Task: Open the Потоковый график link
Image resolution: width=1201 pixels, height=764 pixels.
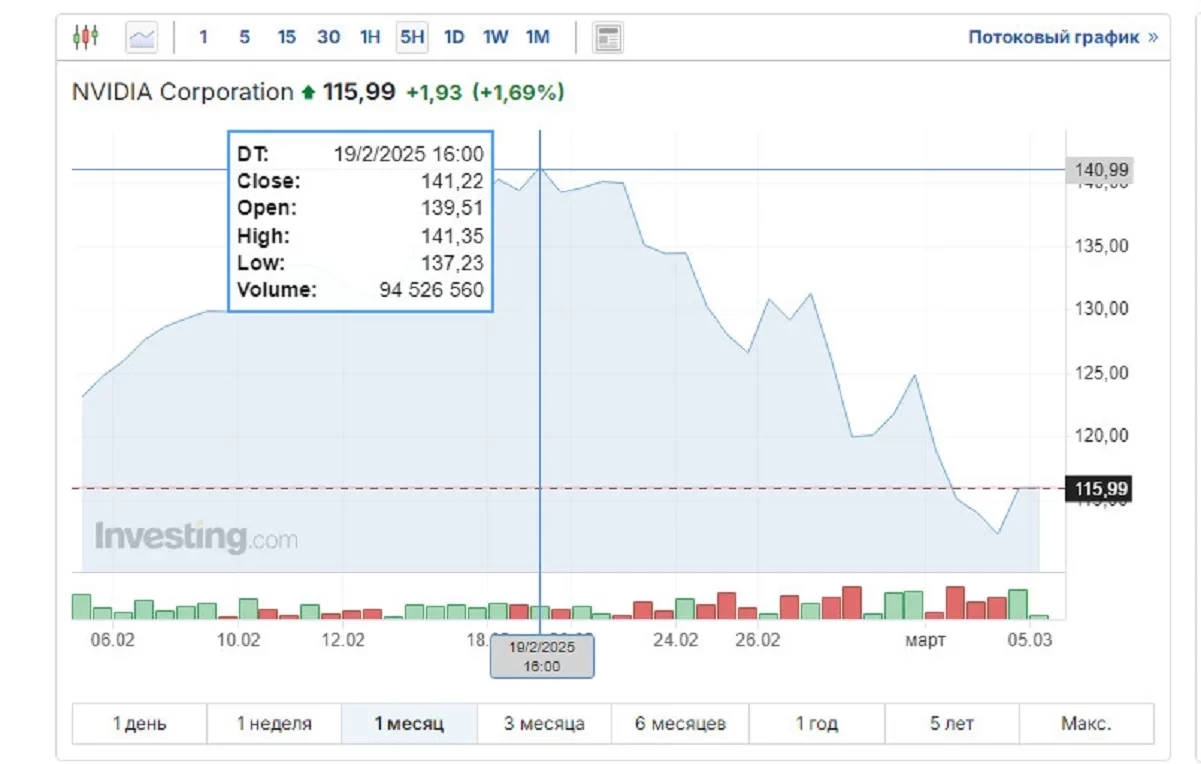Action: [x=1062, y=38]
